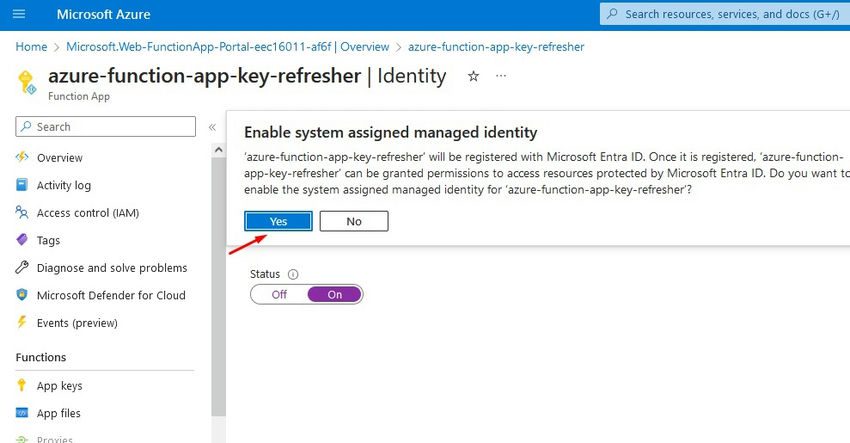Click the Activity log icon
This screenshot has width=850, height=443.
22,185
